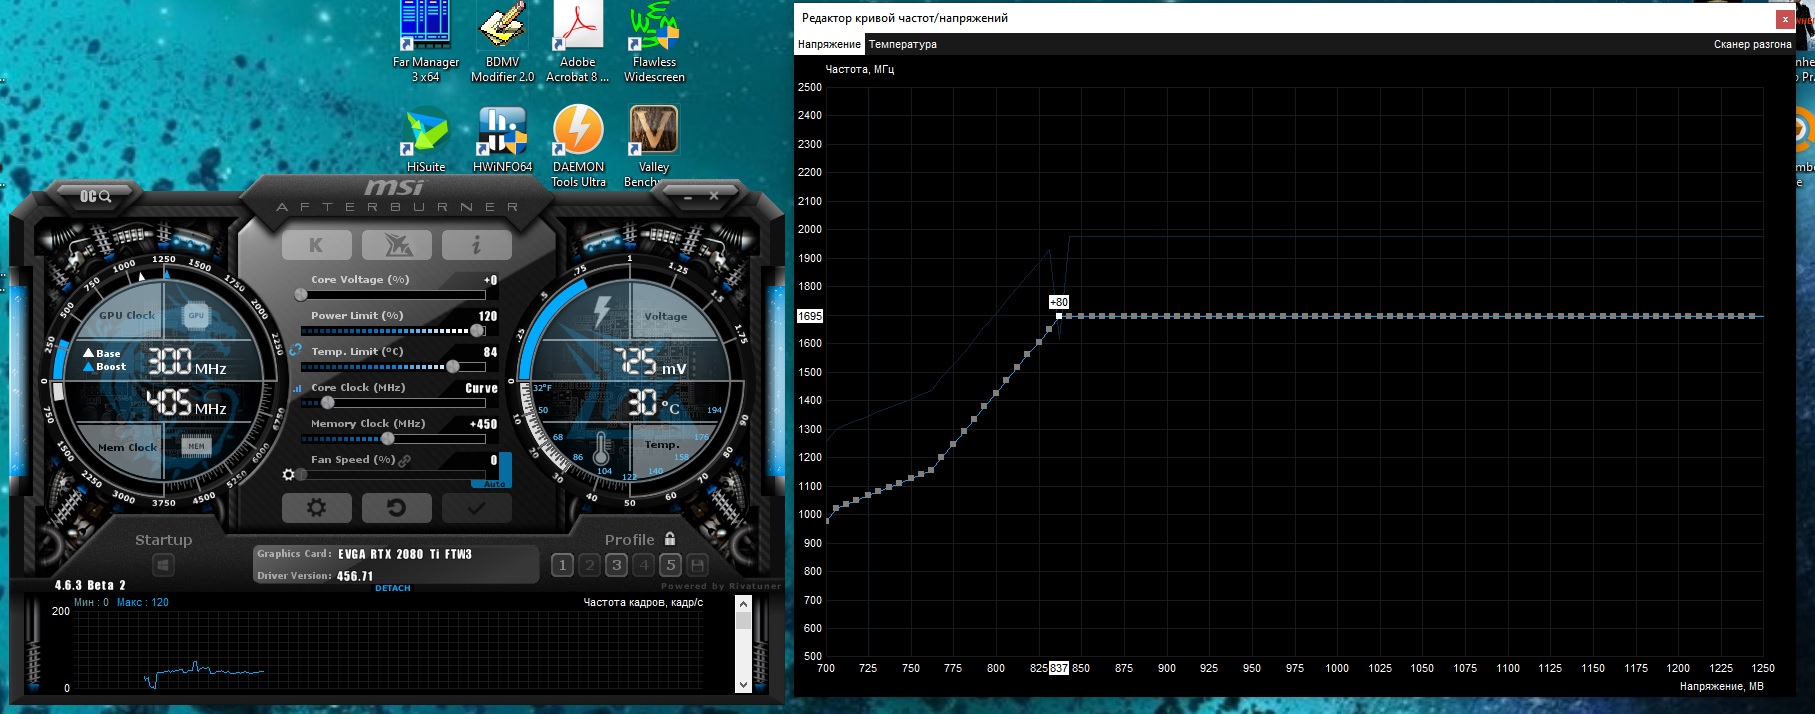This screenshot has height=714, width=1815.
Task: Open the DAEMON Tools Ultra desktop icon
Action: pyautogui.click(x=578, y=147)
